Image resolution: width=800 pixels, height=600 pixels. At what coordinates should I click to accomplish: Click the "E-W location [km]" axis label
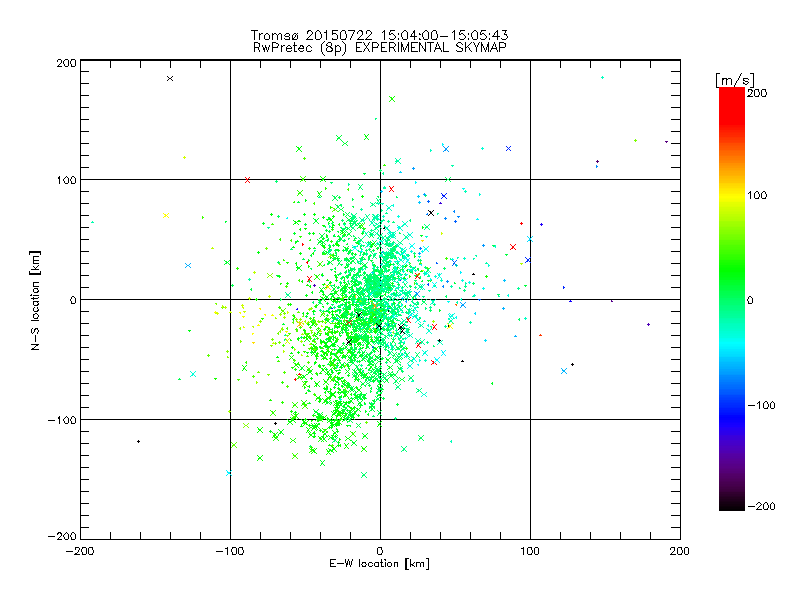380,564
